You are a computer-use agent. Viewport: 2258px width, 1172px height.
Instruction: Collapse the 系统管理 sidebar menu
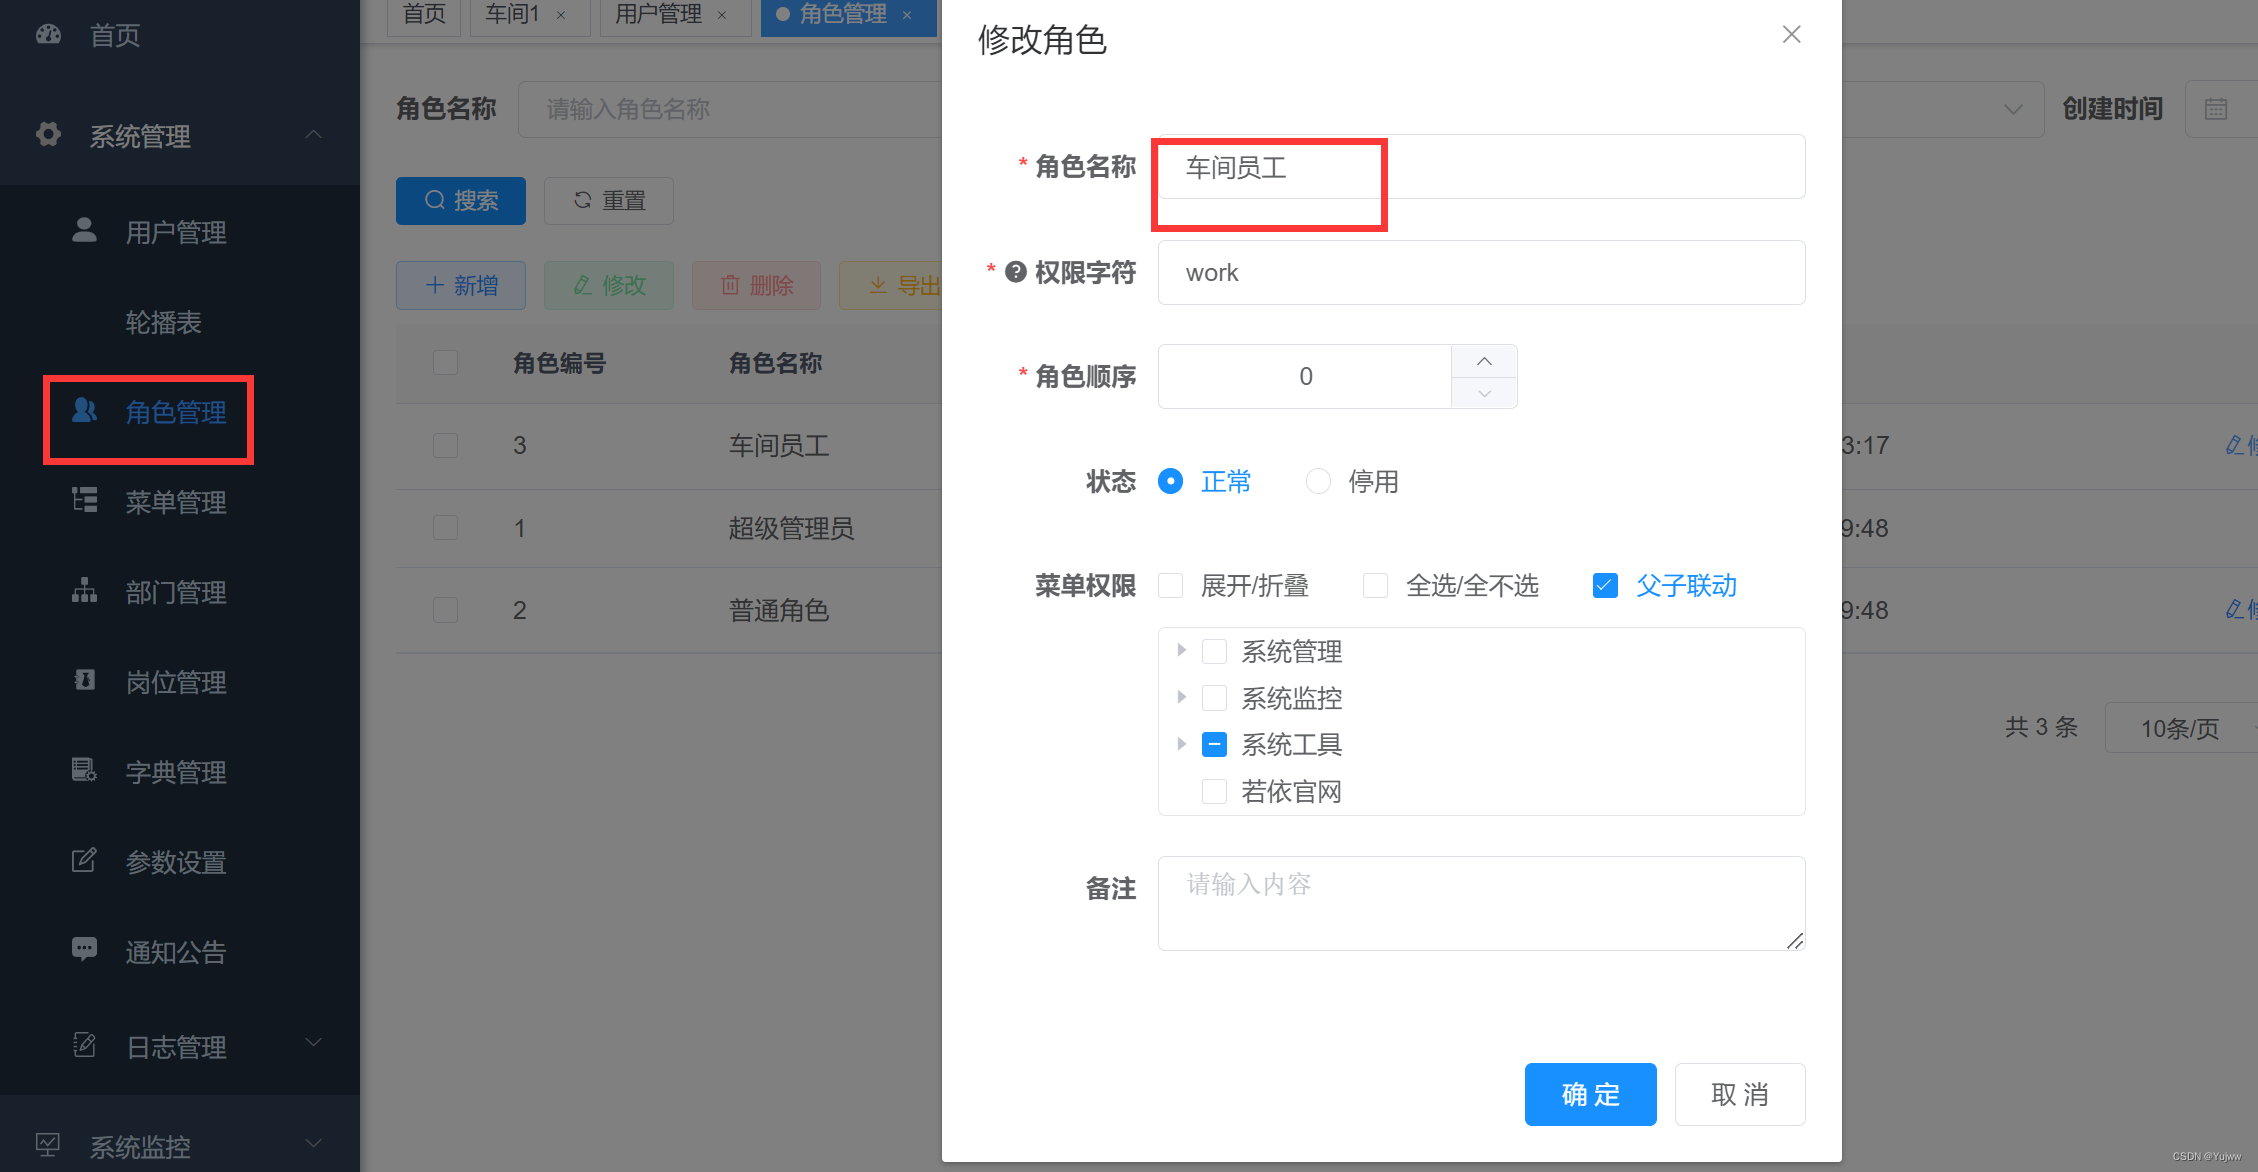click(x=313, y=135)
